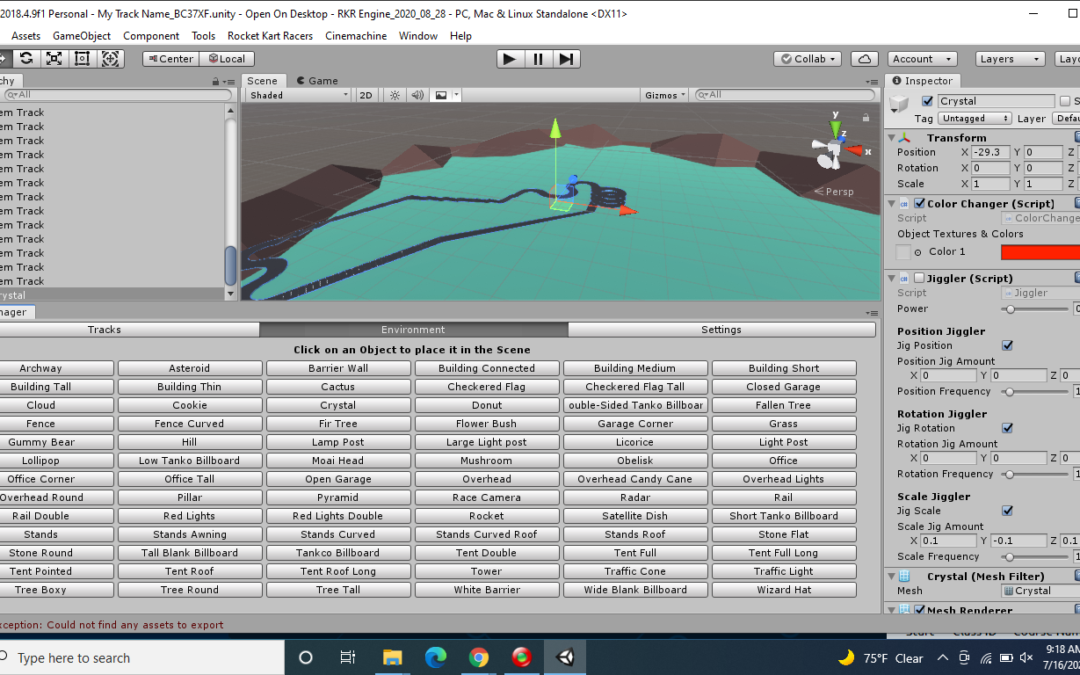This screenshot has height=675, width=1080.
Task: Click the Traffic Cone object button
Action: pos(635,572)
